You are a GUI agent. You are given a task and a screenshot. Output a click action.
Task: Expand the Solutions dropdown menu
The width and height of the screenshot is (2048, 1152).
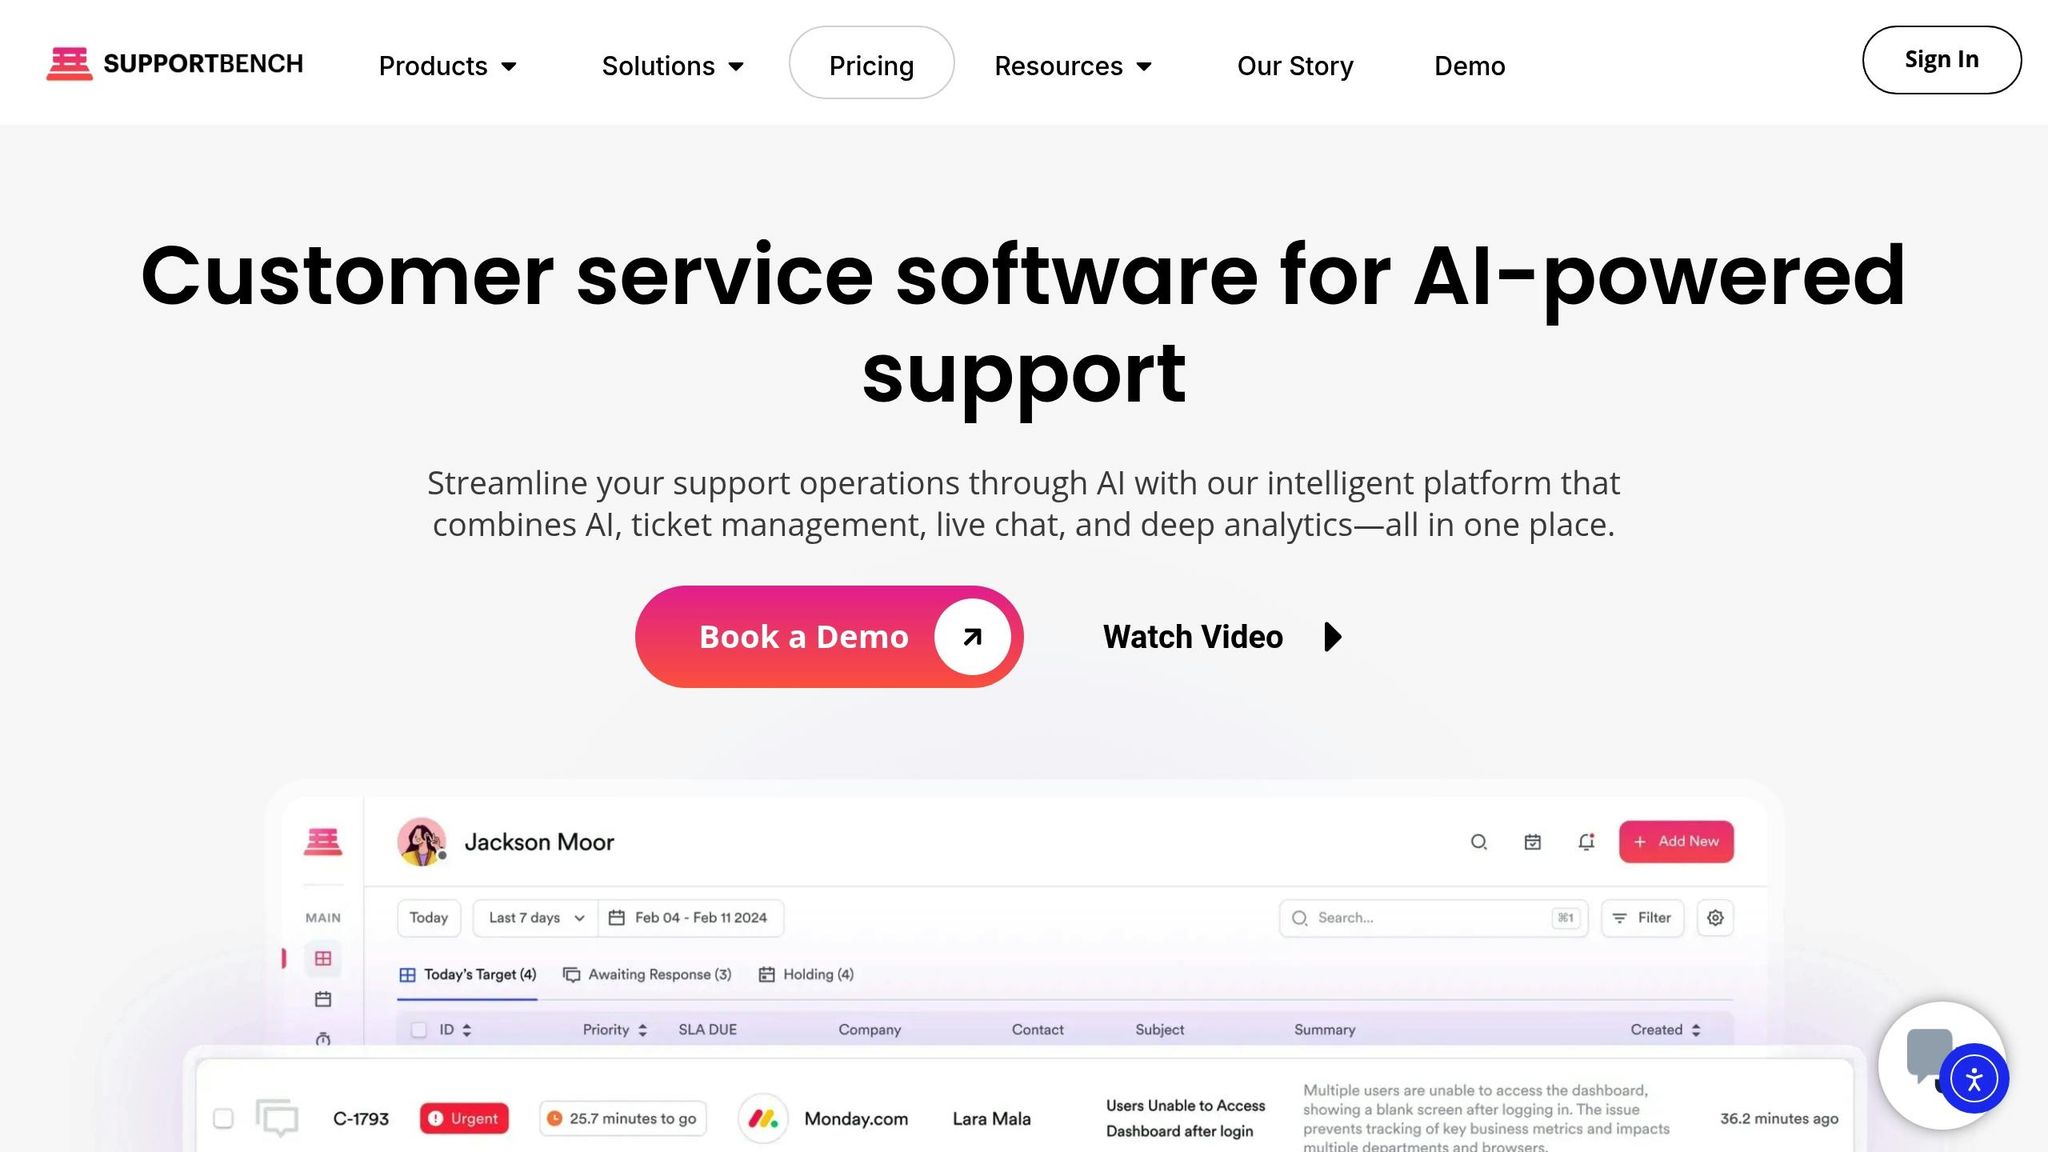[672, 66]
